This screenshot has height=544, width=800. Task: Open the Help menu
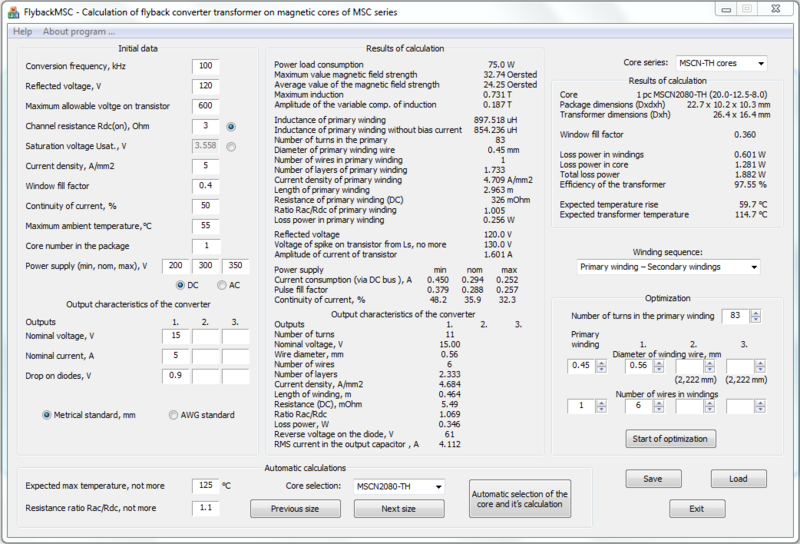(x=22, y=32)
